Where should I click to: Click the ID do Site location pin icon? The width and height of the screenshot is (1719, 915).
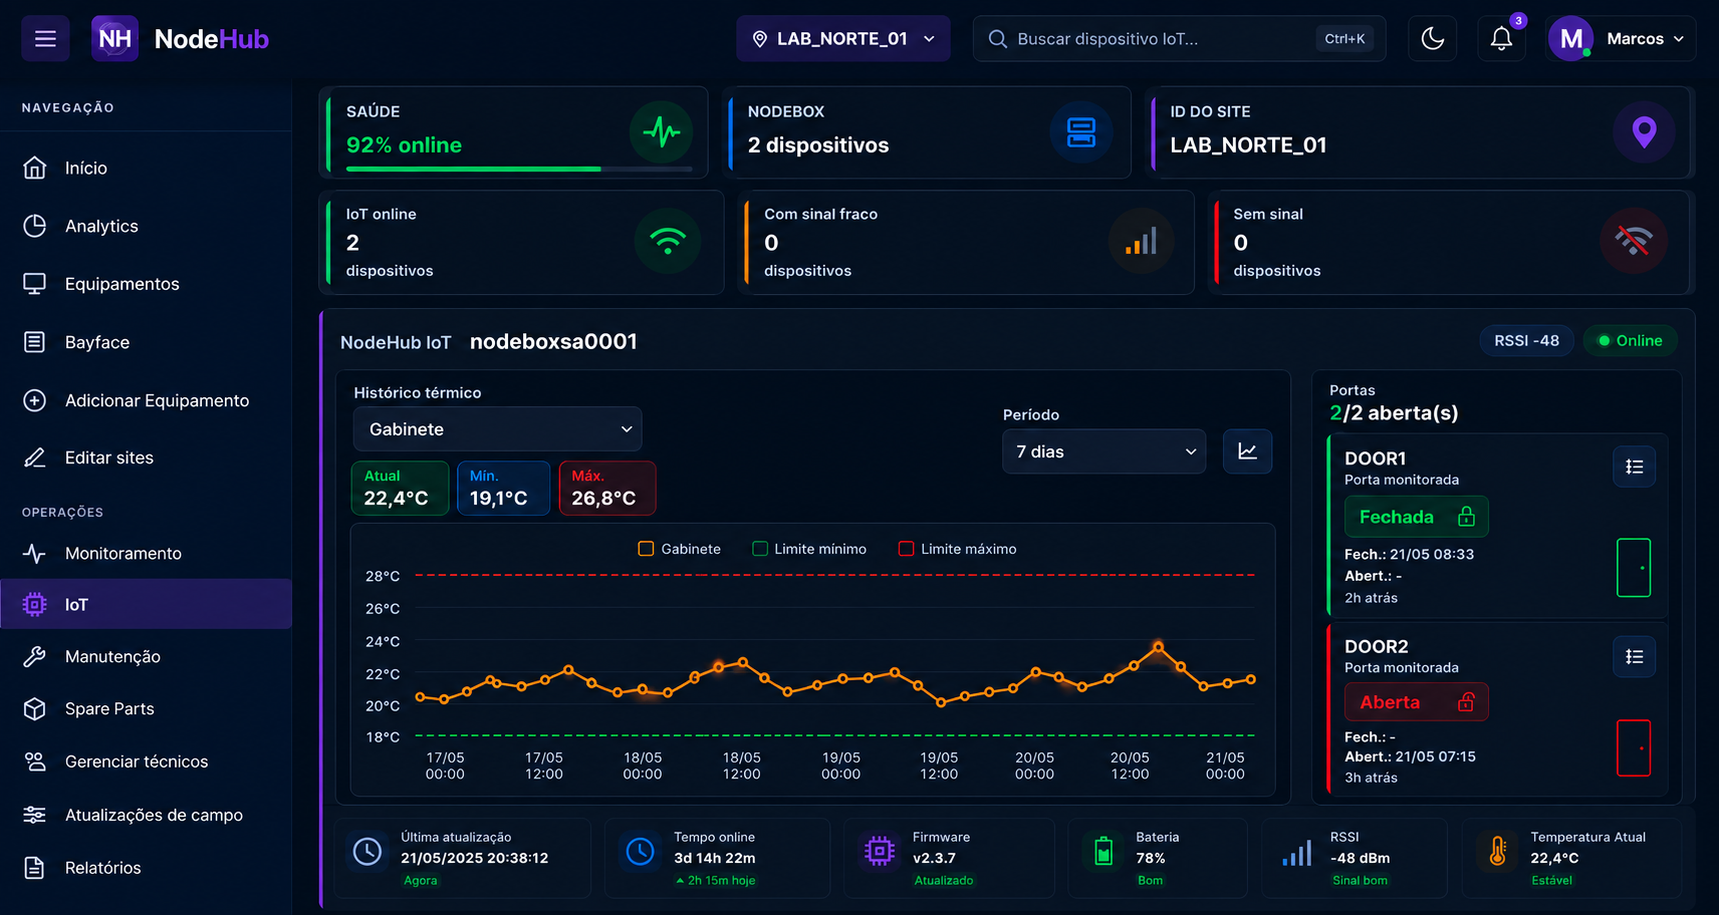click(1644, 131)
